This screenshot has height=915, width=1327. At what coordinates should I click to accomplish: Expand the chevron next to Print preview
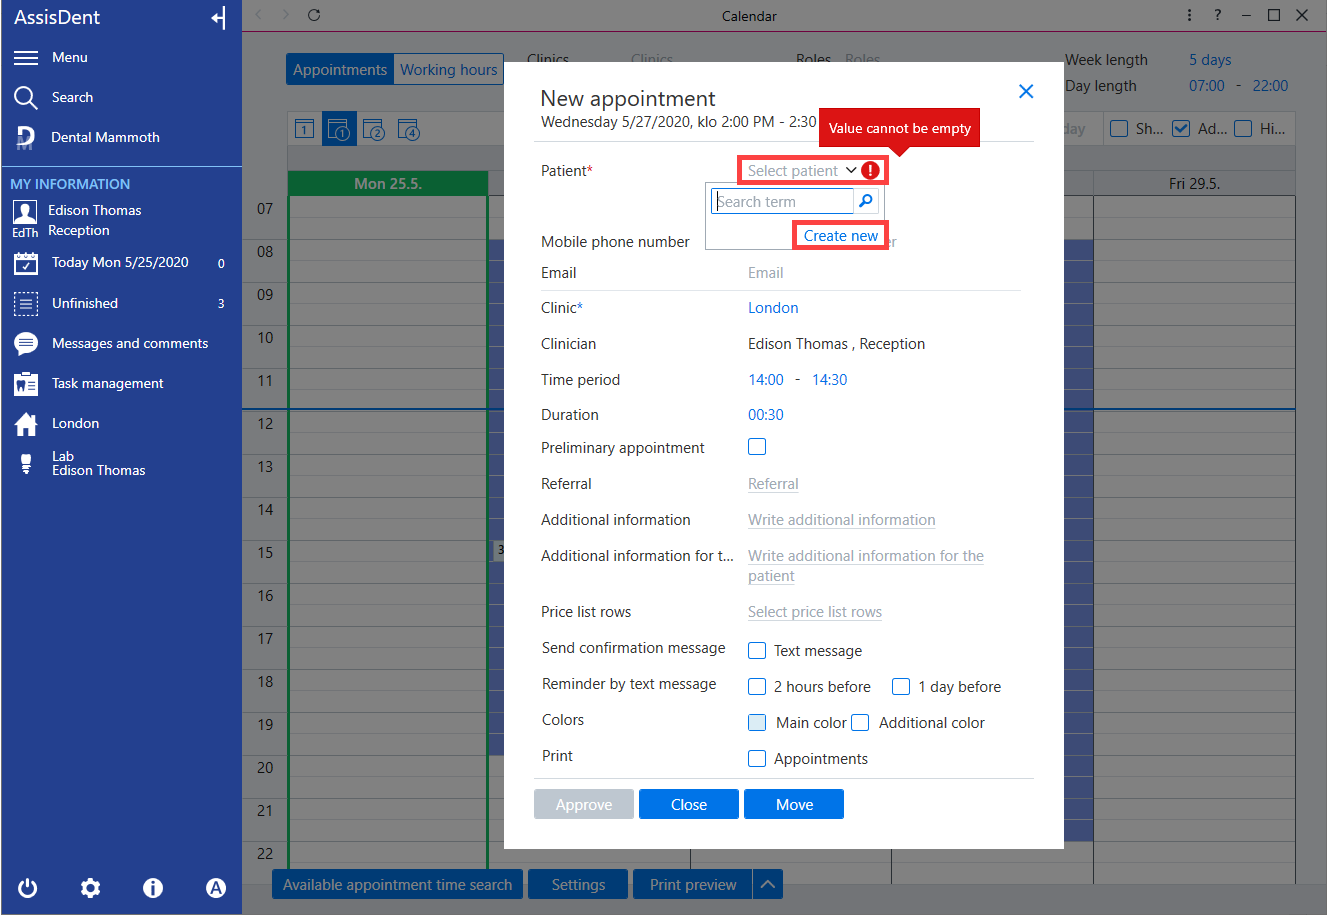pyautogui.click(x=767, y=884)
